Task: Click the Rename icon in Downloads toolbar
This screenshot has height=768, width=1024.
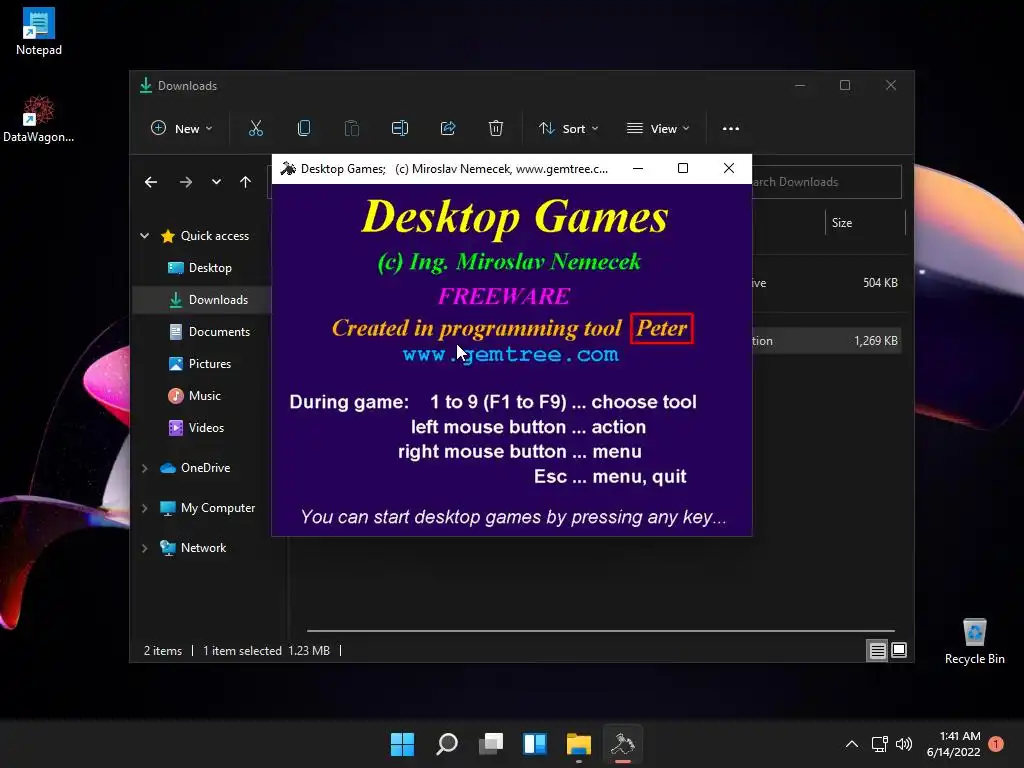Action: coord(400,129)
